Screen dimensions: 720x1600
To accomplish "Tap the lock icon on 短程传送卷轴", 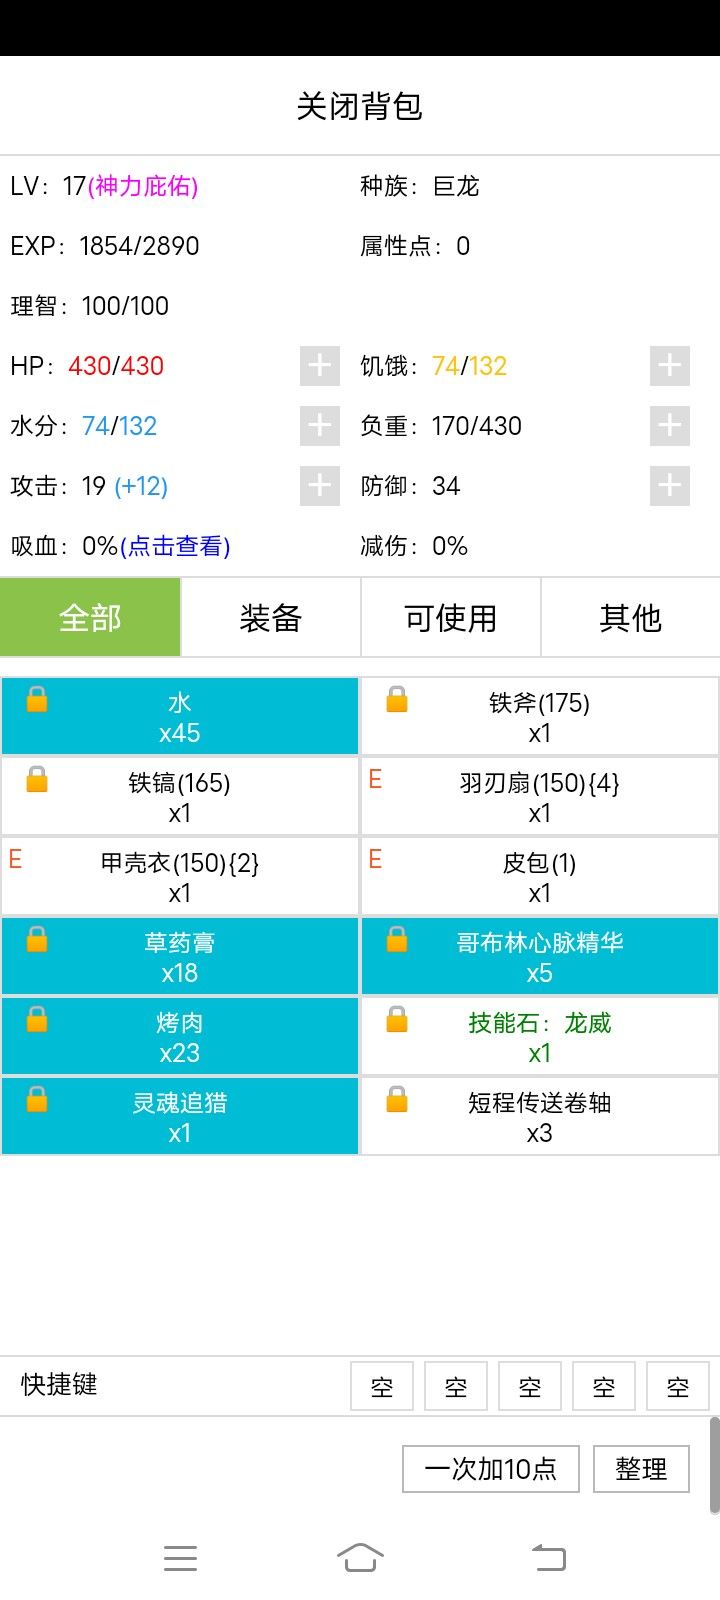I will (397, 1099).
